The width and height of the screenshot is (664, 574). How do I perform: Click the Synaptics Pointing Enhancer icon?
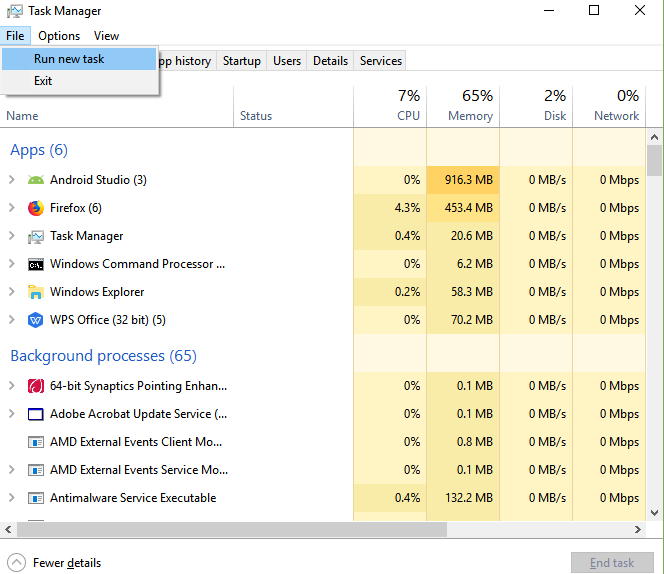click(36, 386)
